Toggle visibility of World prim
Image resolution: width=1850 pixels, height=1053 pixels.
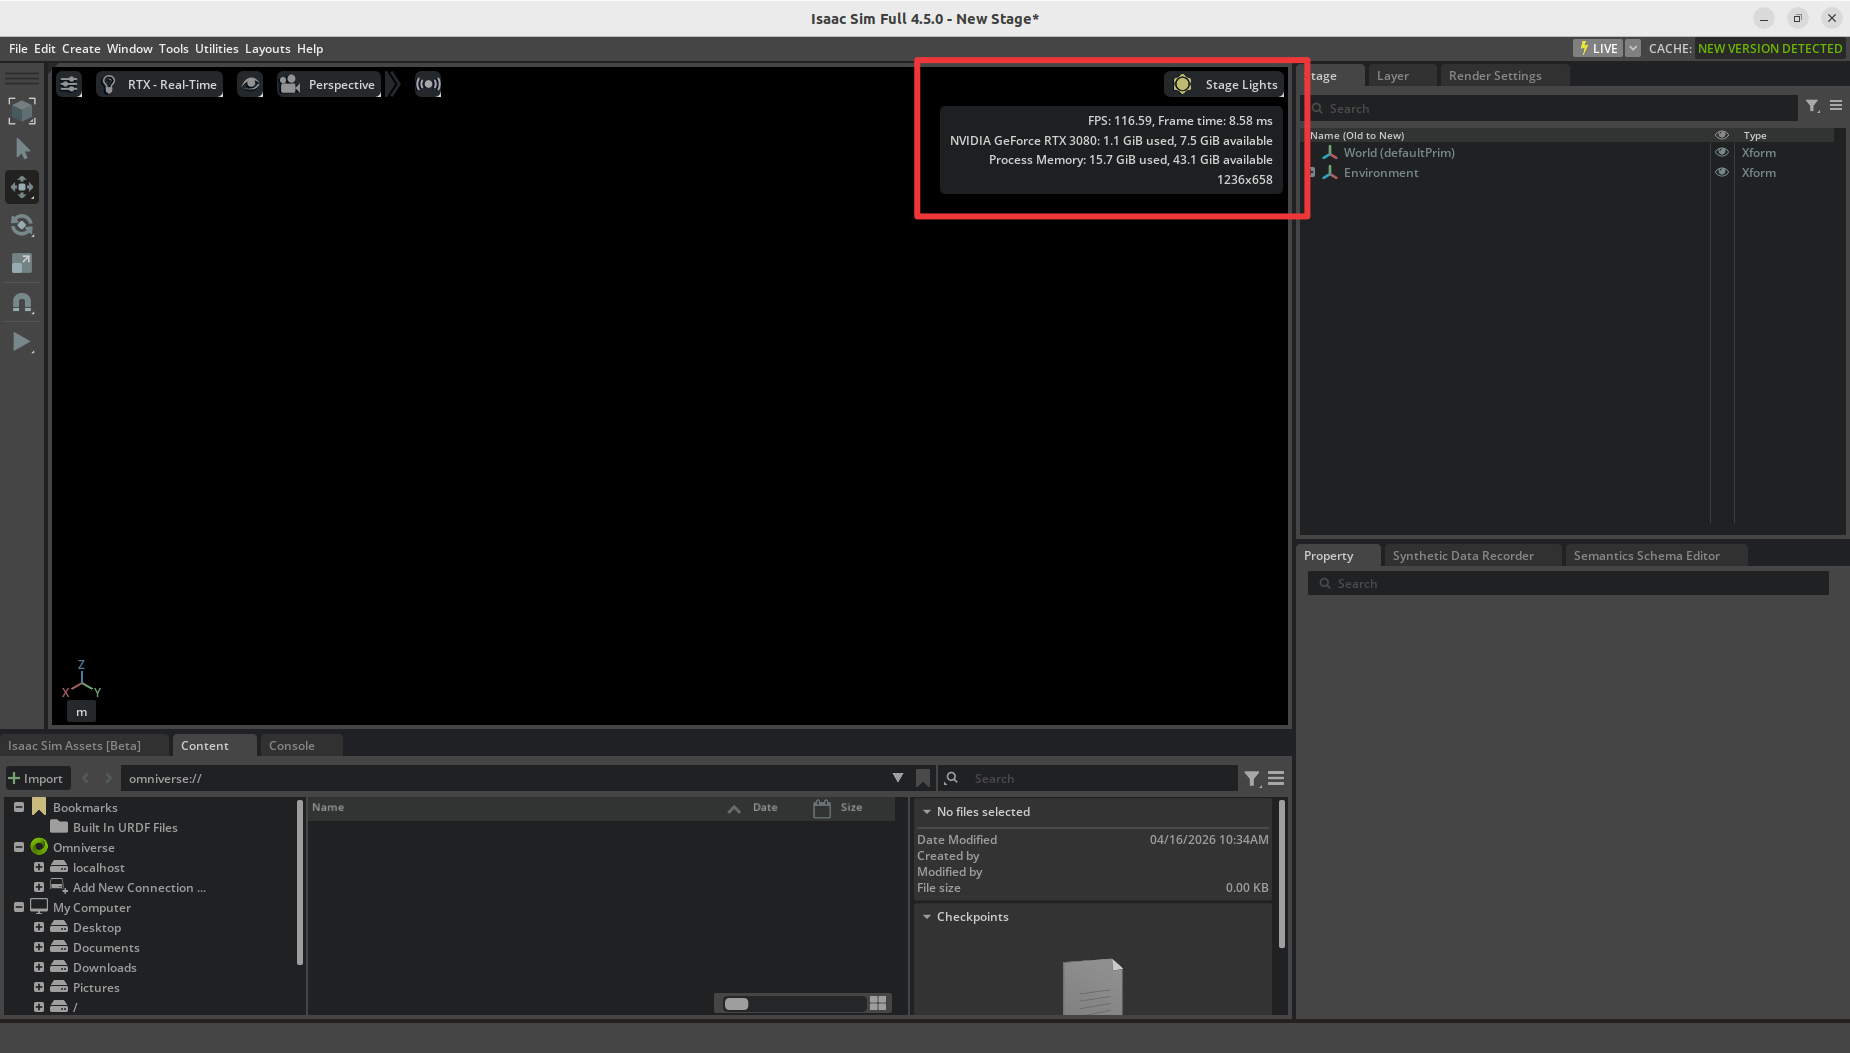tap(1721, 153)
